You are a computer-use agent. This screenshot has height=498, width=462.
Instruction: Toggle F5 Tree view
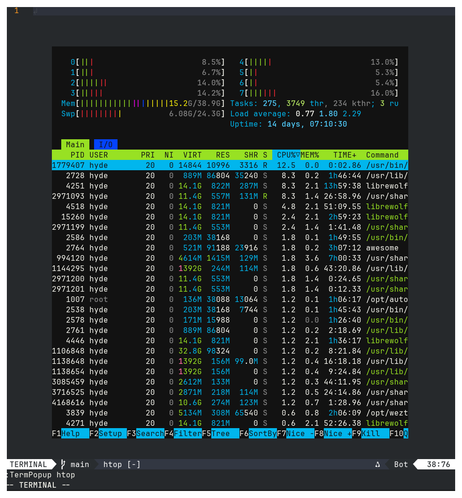tap(220, 433)
